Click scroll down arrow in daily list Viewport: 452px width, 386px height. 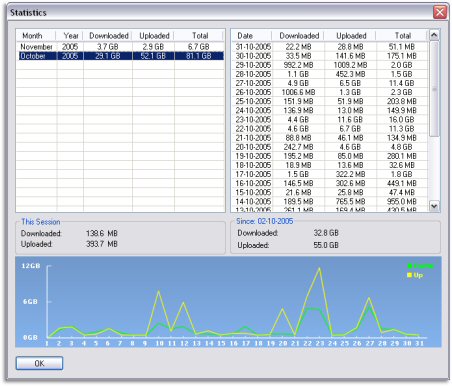434,206
